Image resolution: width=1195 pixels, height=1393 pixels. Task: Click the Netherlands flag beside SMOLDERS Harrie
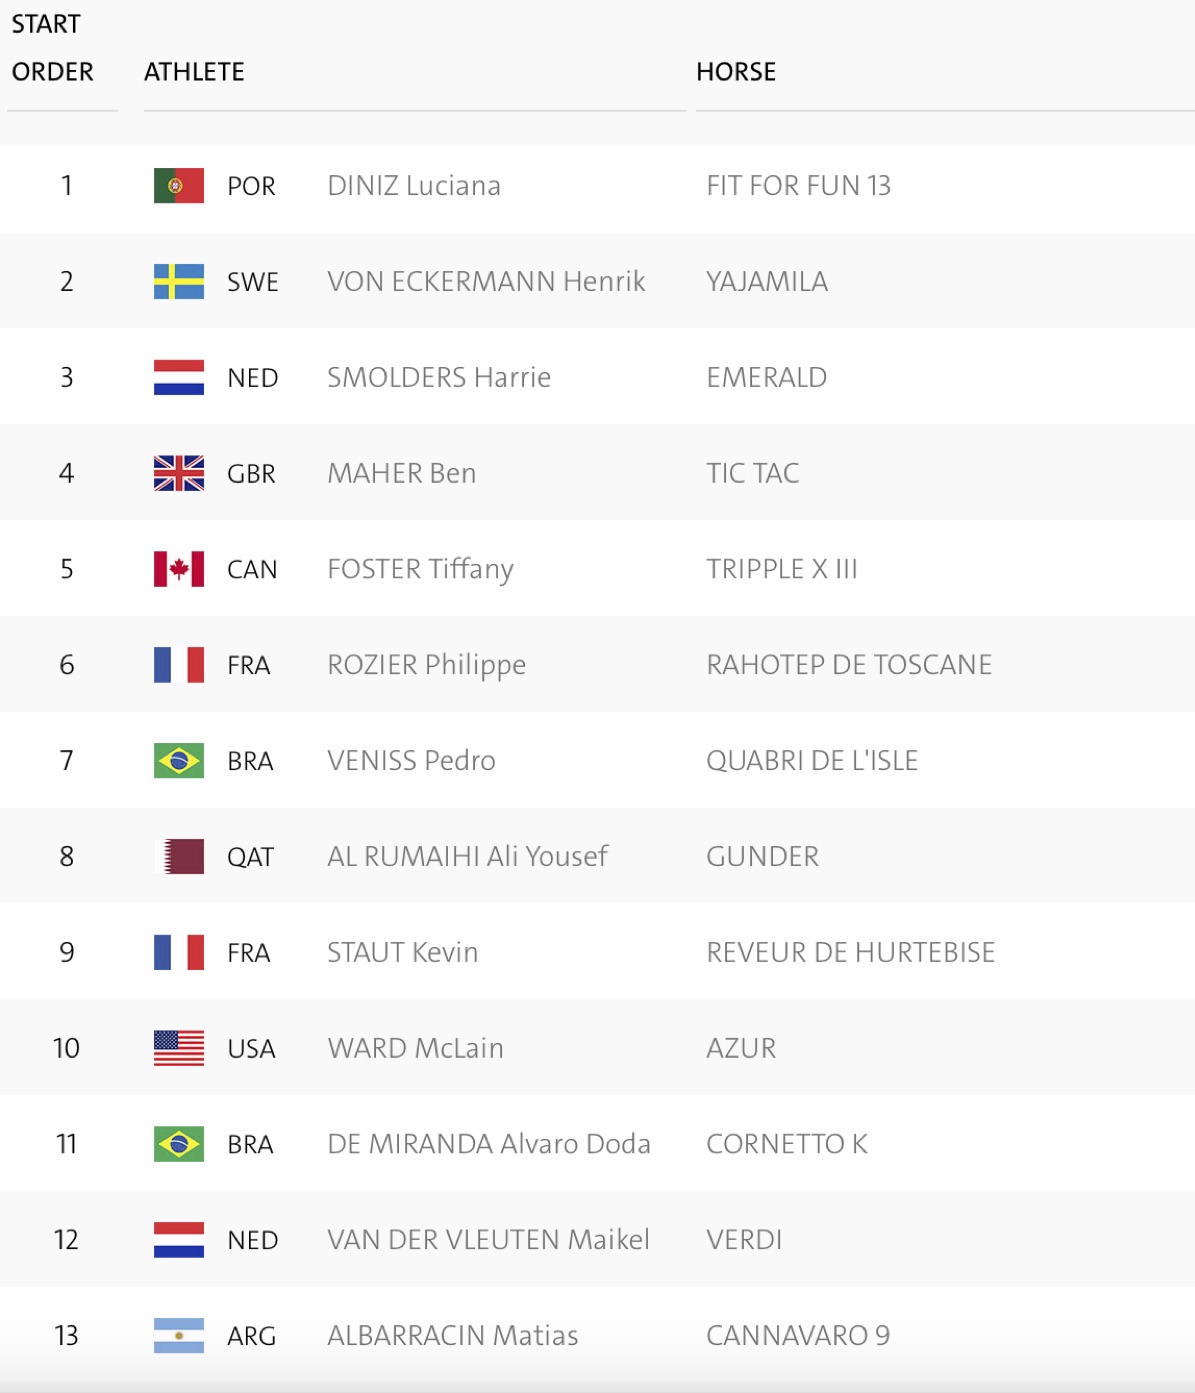(179, 378)
